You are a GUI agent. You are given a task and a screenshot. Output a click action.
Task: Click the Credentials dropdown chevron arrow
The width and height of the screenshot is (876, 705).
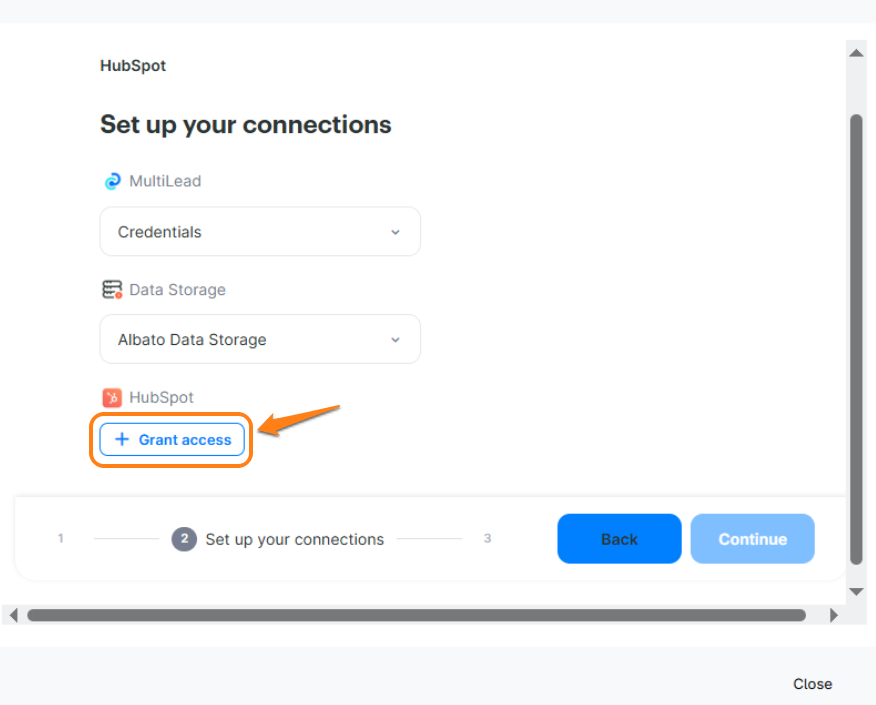(395, 232)
